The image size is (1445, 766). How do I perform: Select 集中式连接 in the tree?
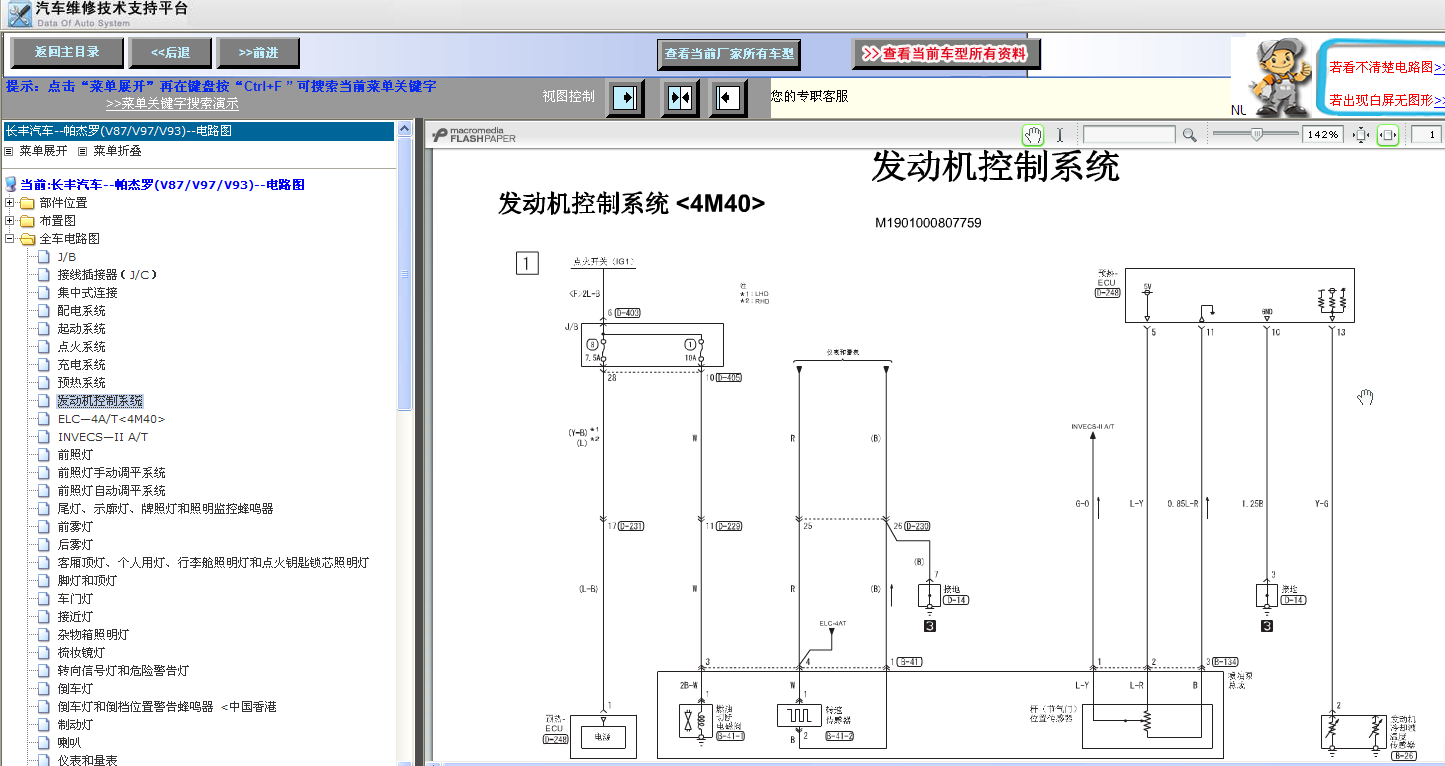[88, 293]
